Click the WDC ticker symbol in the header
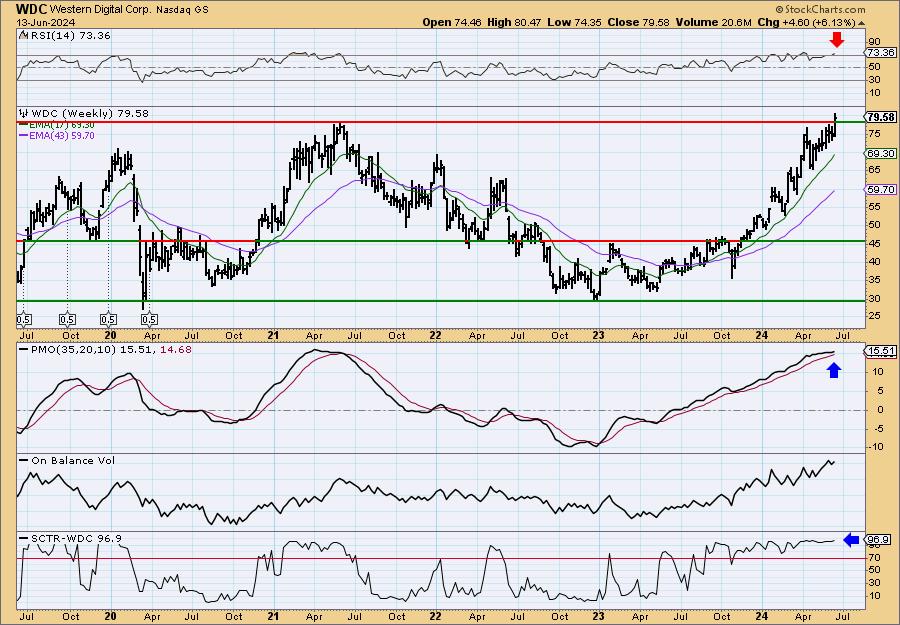Image resolution: width=900 pixels, height=625 pixels. pyautogui.click(x=32, y=9)
